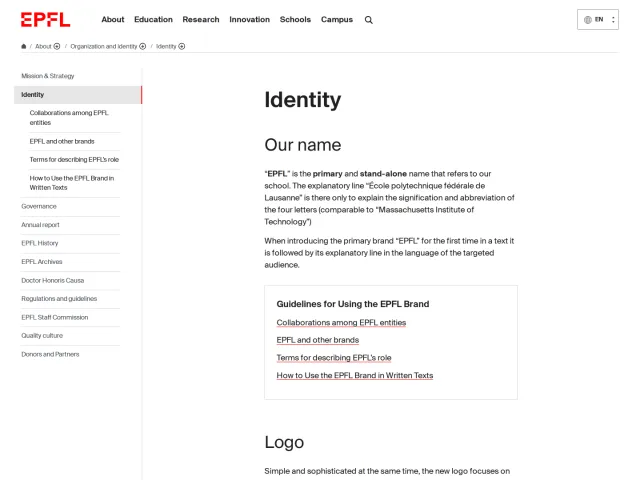640x480 pixels.
Task: Click the Logo section heading
Action: [x=284, y=442]
